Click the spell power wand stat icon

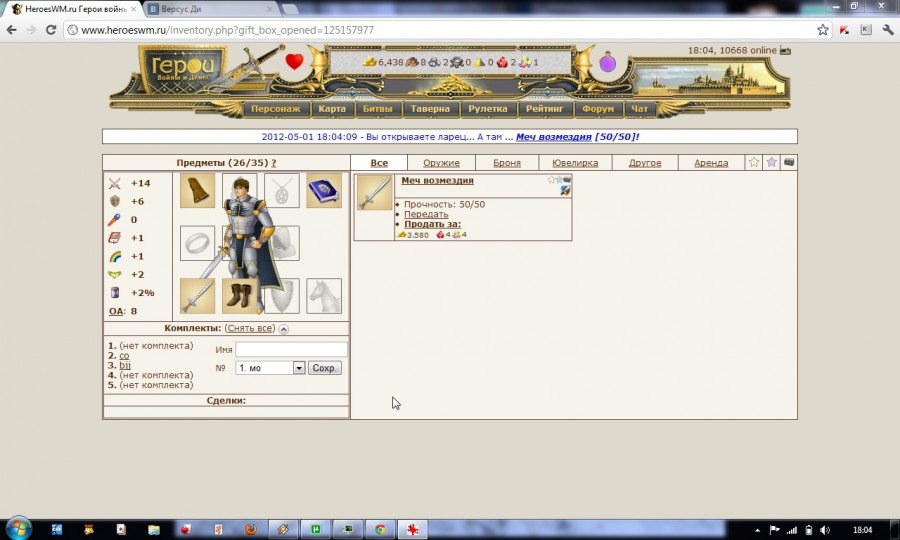[115, 220]
